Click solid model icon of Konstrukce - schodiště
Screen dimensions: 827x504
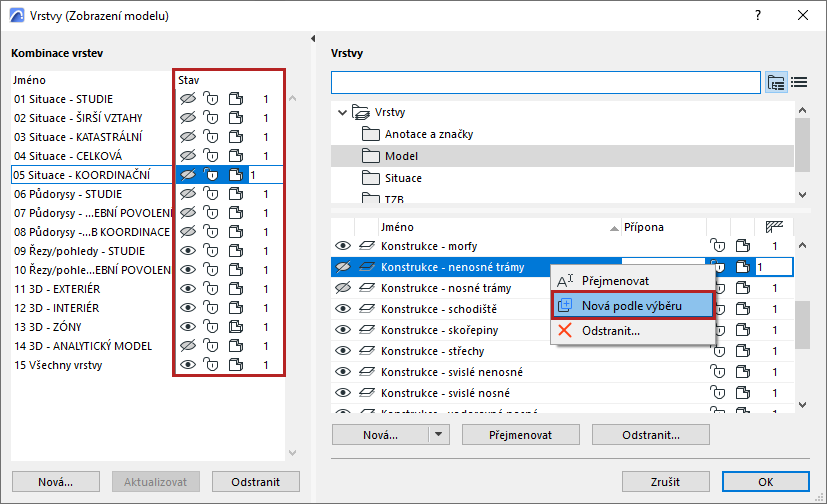pyautogui.click(x=743, y=309)
